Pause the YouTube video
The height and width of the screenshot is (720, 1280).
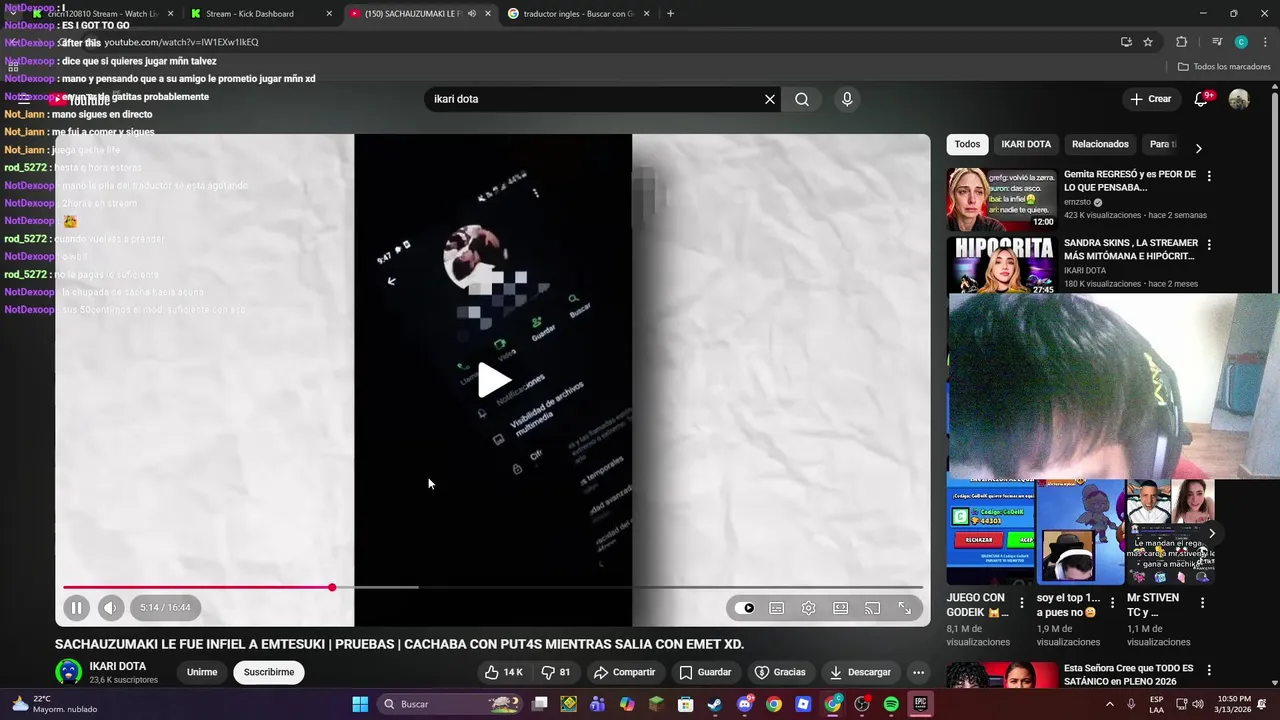pos(76,607)
